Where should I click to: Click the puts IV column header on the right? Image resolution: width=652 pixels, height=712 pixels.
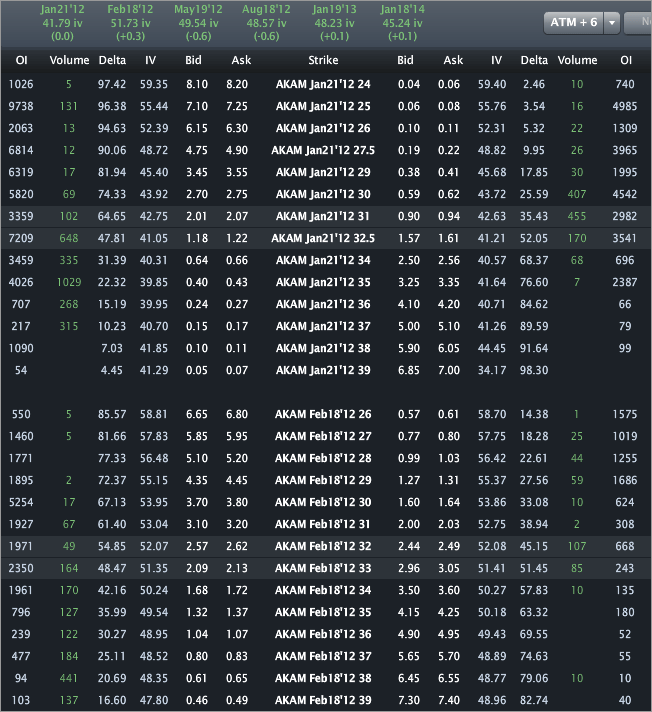tap(496, 60)
